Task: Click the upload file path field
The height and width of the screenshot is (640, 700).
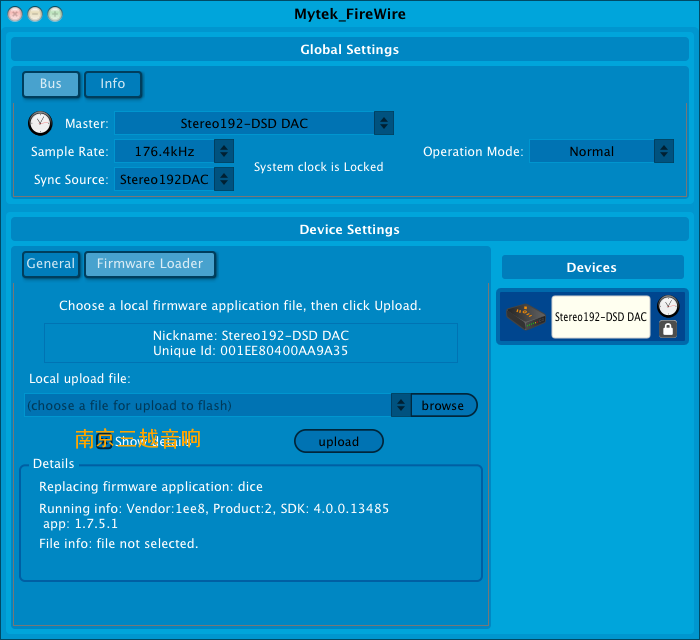Action: 208,405
